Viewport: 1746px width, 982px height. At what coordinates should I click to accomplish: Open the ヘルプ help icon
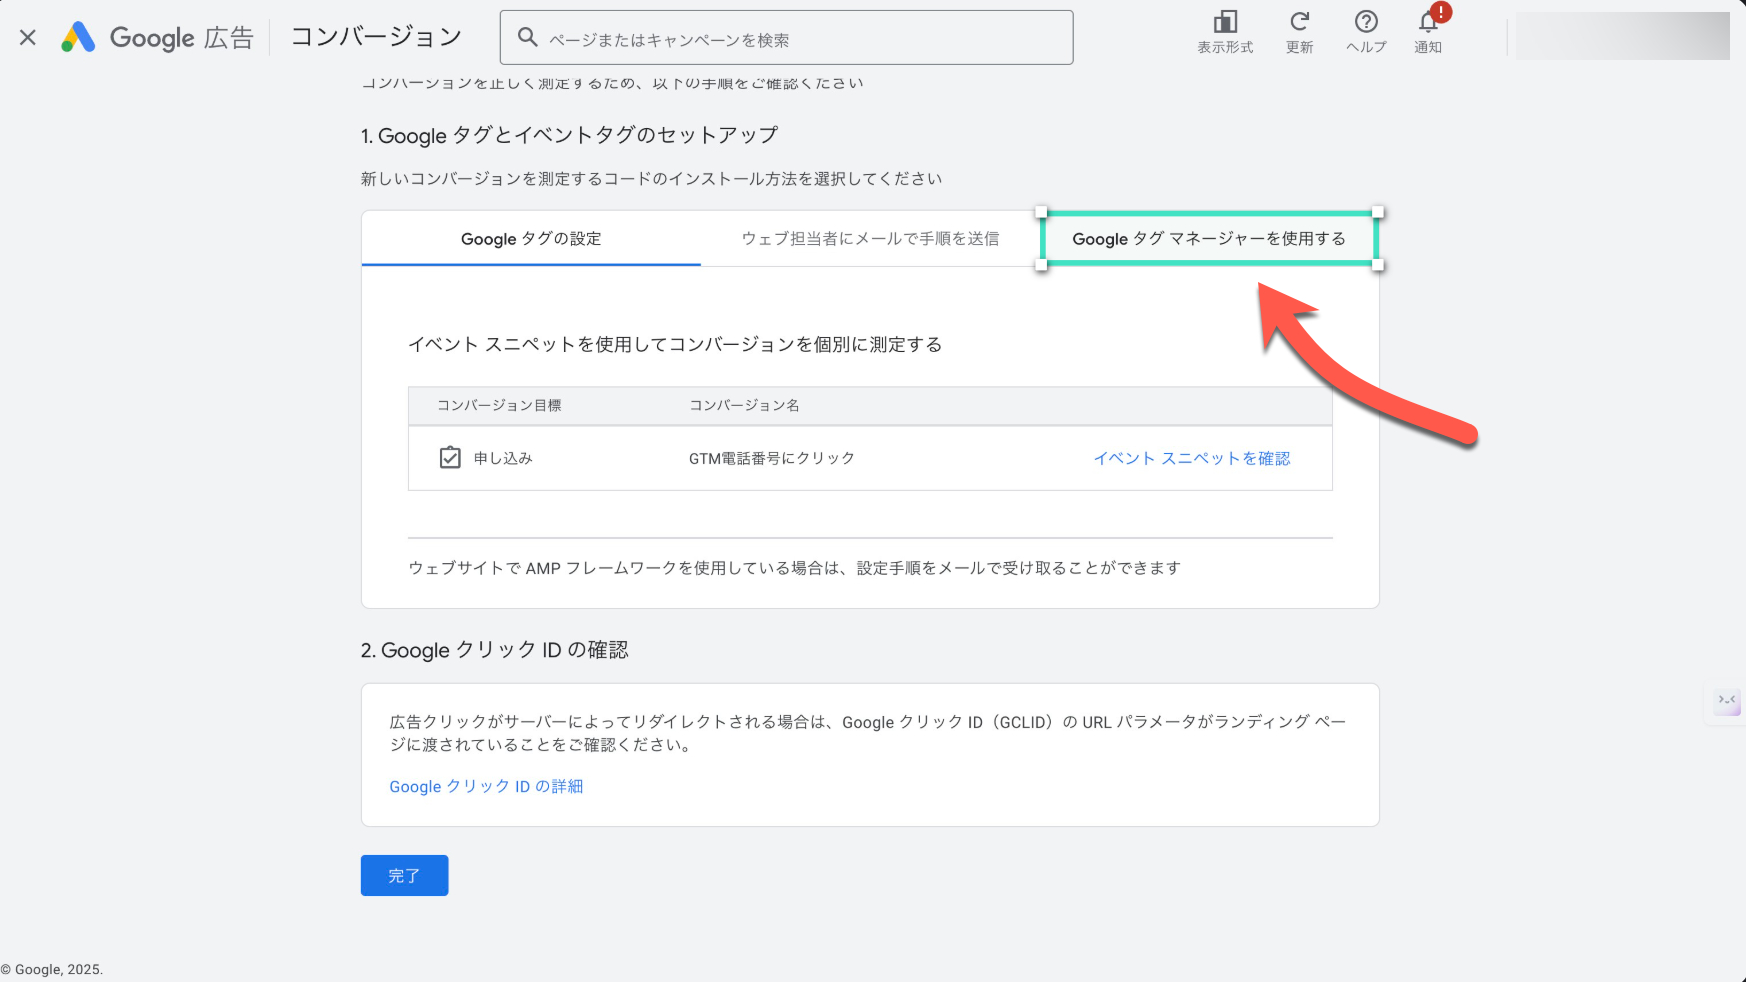[1366, 23]
